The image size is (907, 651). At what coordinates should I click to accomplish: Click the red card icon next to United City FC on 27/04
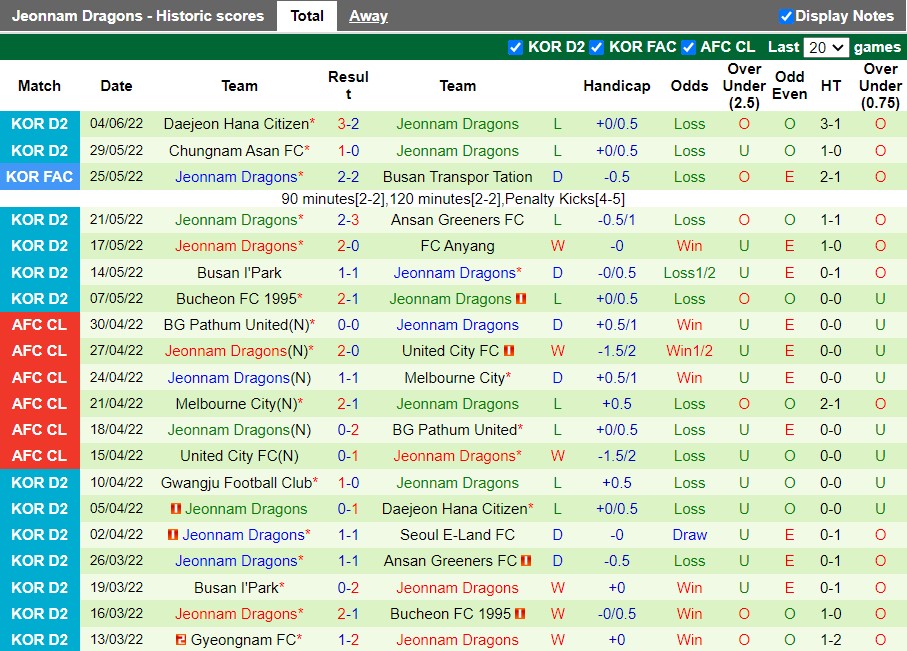pyautogui.click(x=511, y=351)
